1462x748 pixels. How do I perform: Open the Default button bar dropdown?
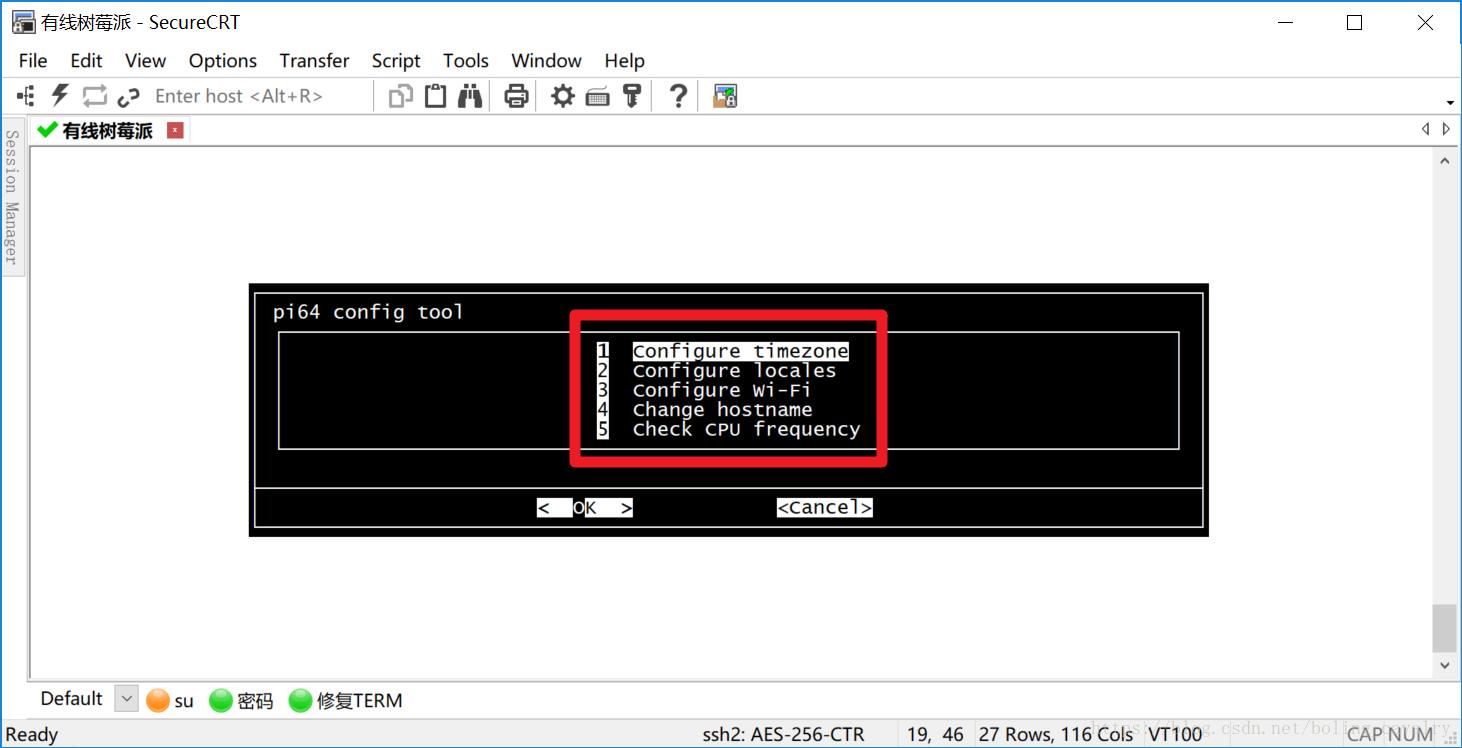point(126,699)
